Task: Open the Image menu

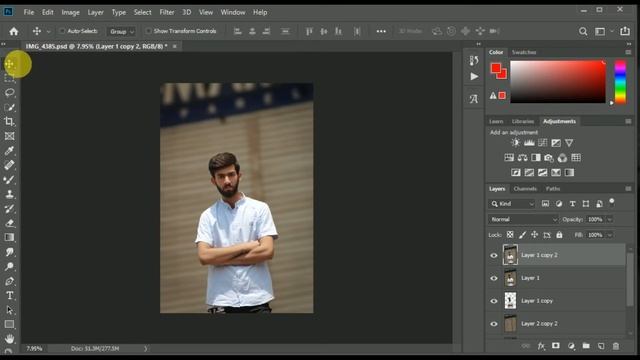Action: [70, 12]
